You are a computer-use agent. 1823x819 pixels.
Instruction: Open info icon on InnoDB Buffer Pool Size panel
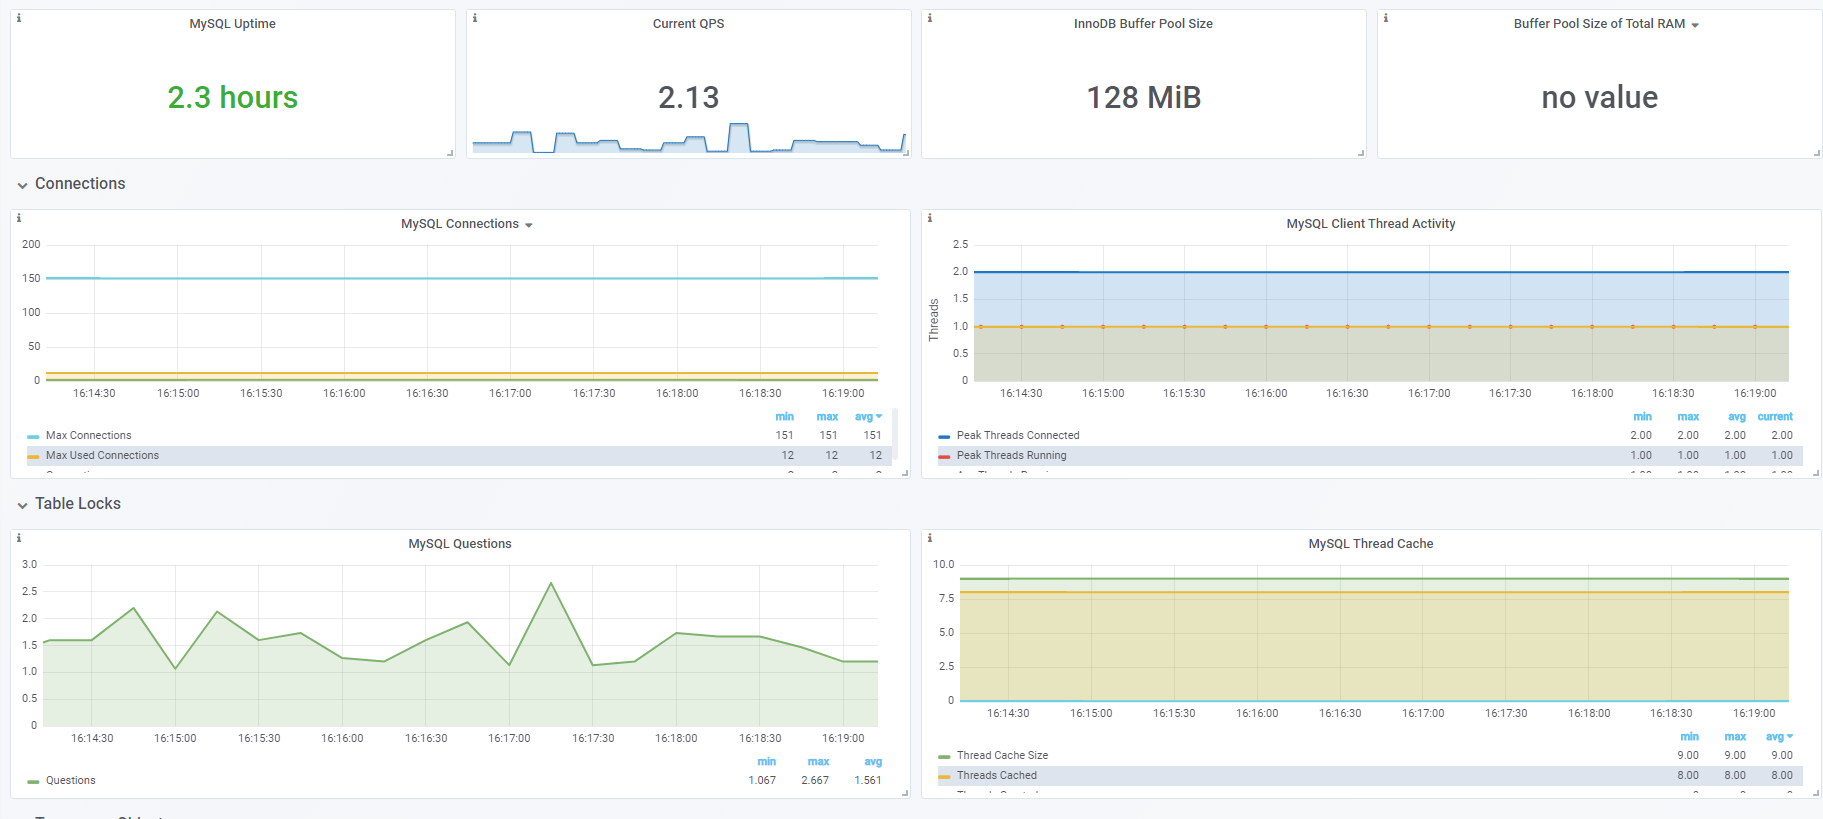930,18
